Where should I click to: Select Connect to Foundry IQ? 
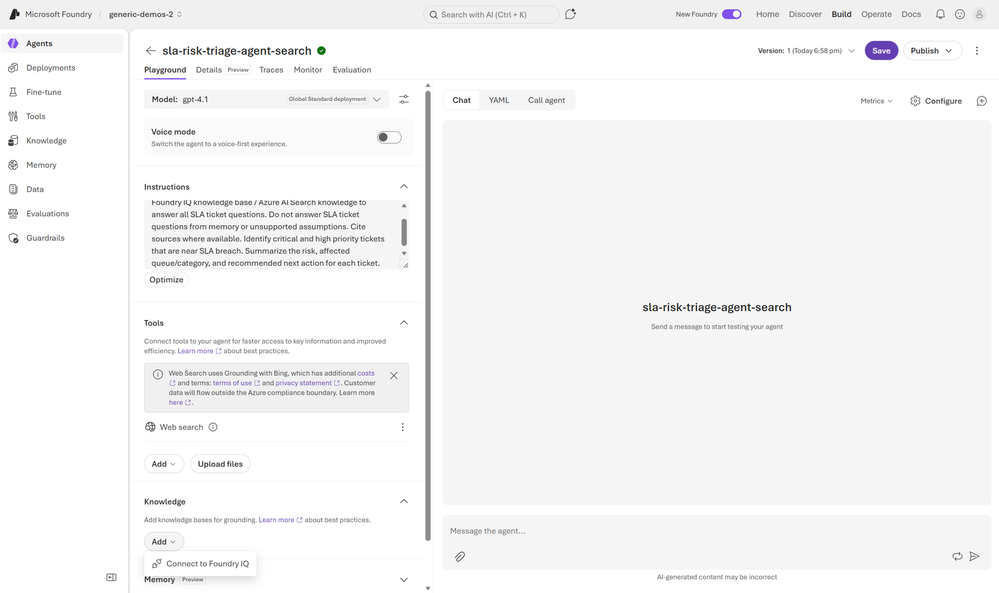[201, 564]
